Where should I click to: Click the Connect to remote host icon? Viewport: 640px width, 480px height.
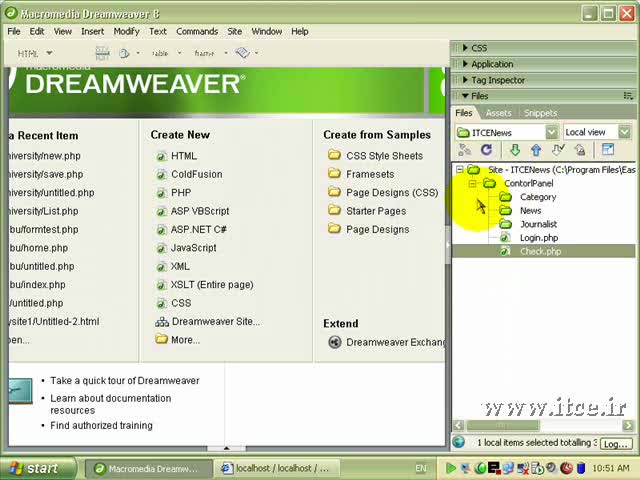point(464,150)
